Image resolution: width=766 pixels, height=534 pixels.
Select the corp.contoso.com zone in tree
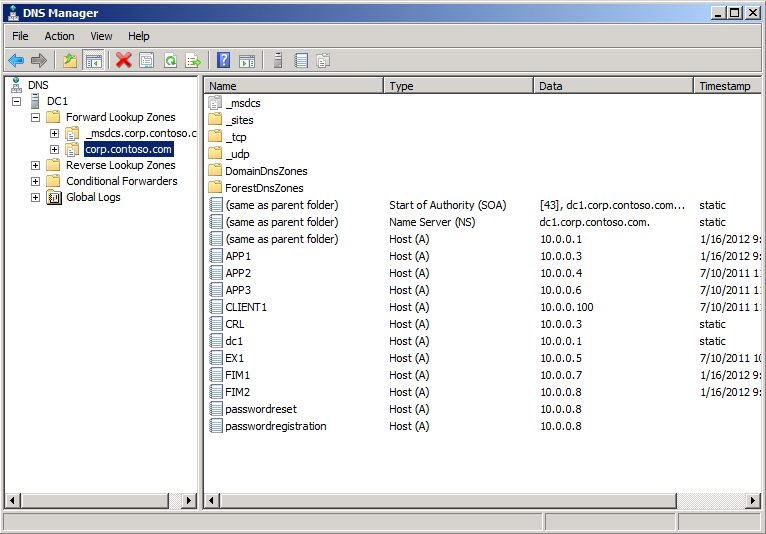[x=128, y=150]
